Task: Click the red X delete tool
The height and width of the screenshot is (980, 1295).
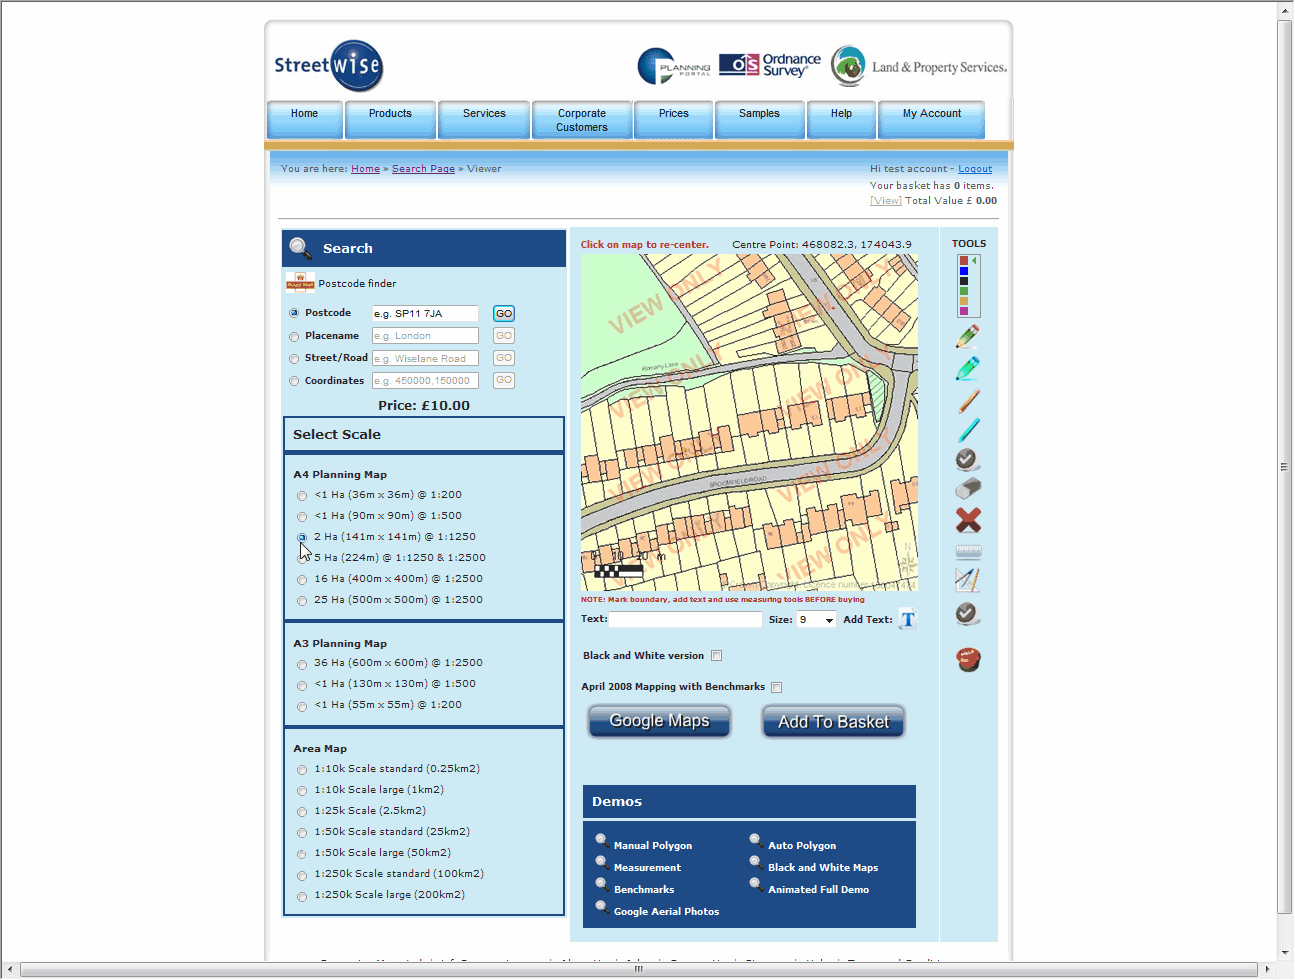Action: [x=968, y=520]
